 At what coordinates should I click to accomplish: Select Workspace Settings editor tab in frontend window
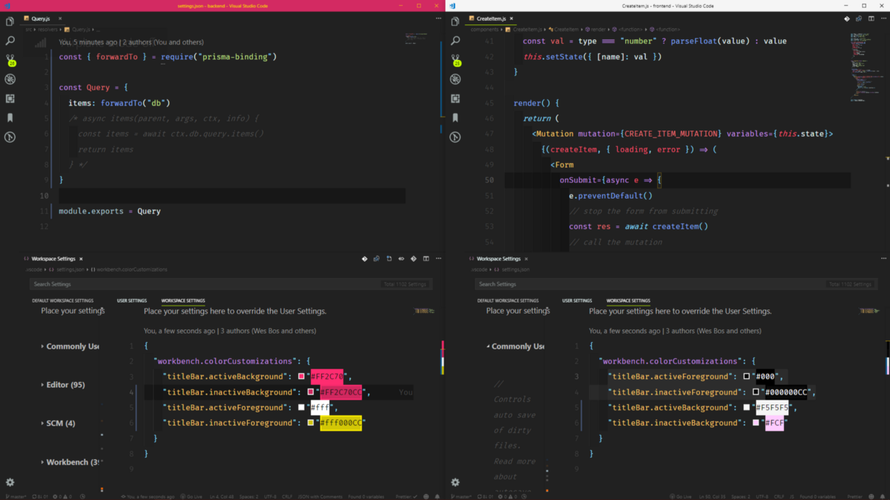click(x=498, y=259)
